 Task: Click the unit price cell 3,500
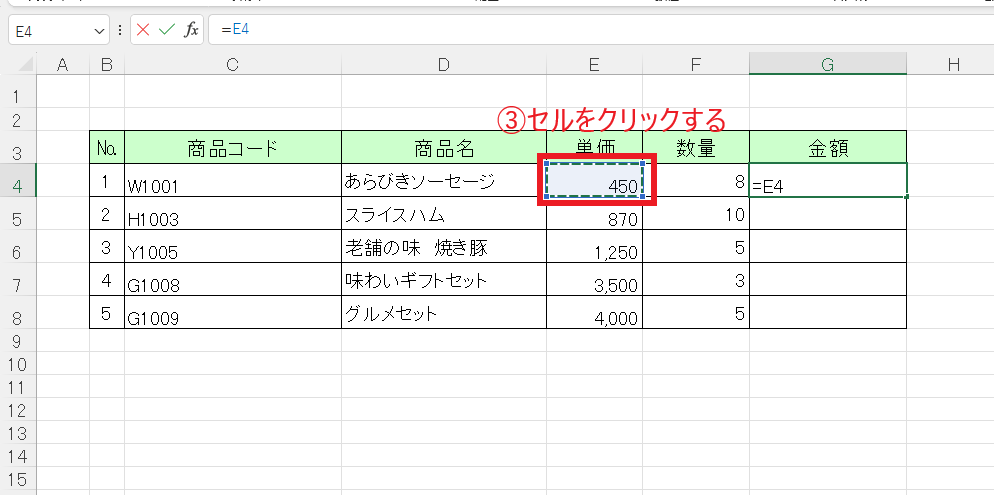[595, 279]
